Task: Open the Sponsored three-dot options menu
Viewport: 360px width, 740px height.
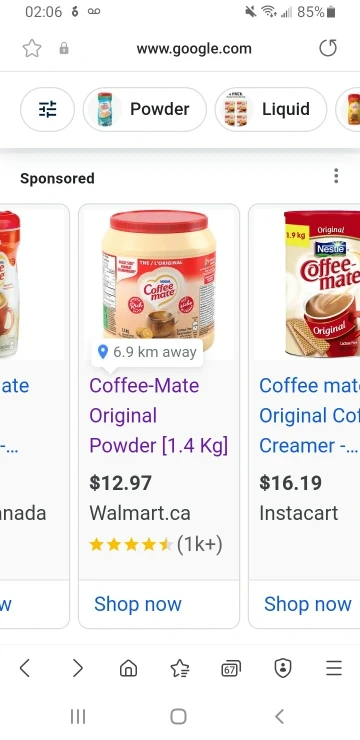Action: tap(336, 176)
